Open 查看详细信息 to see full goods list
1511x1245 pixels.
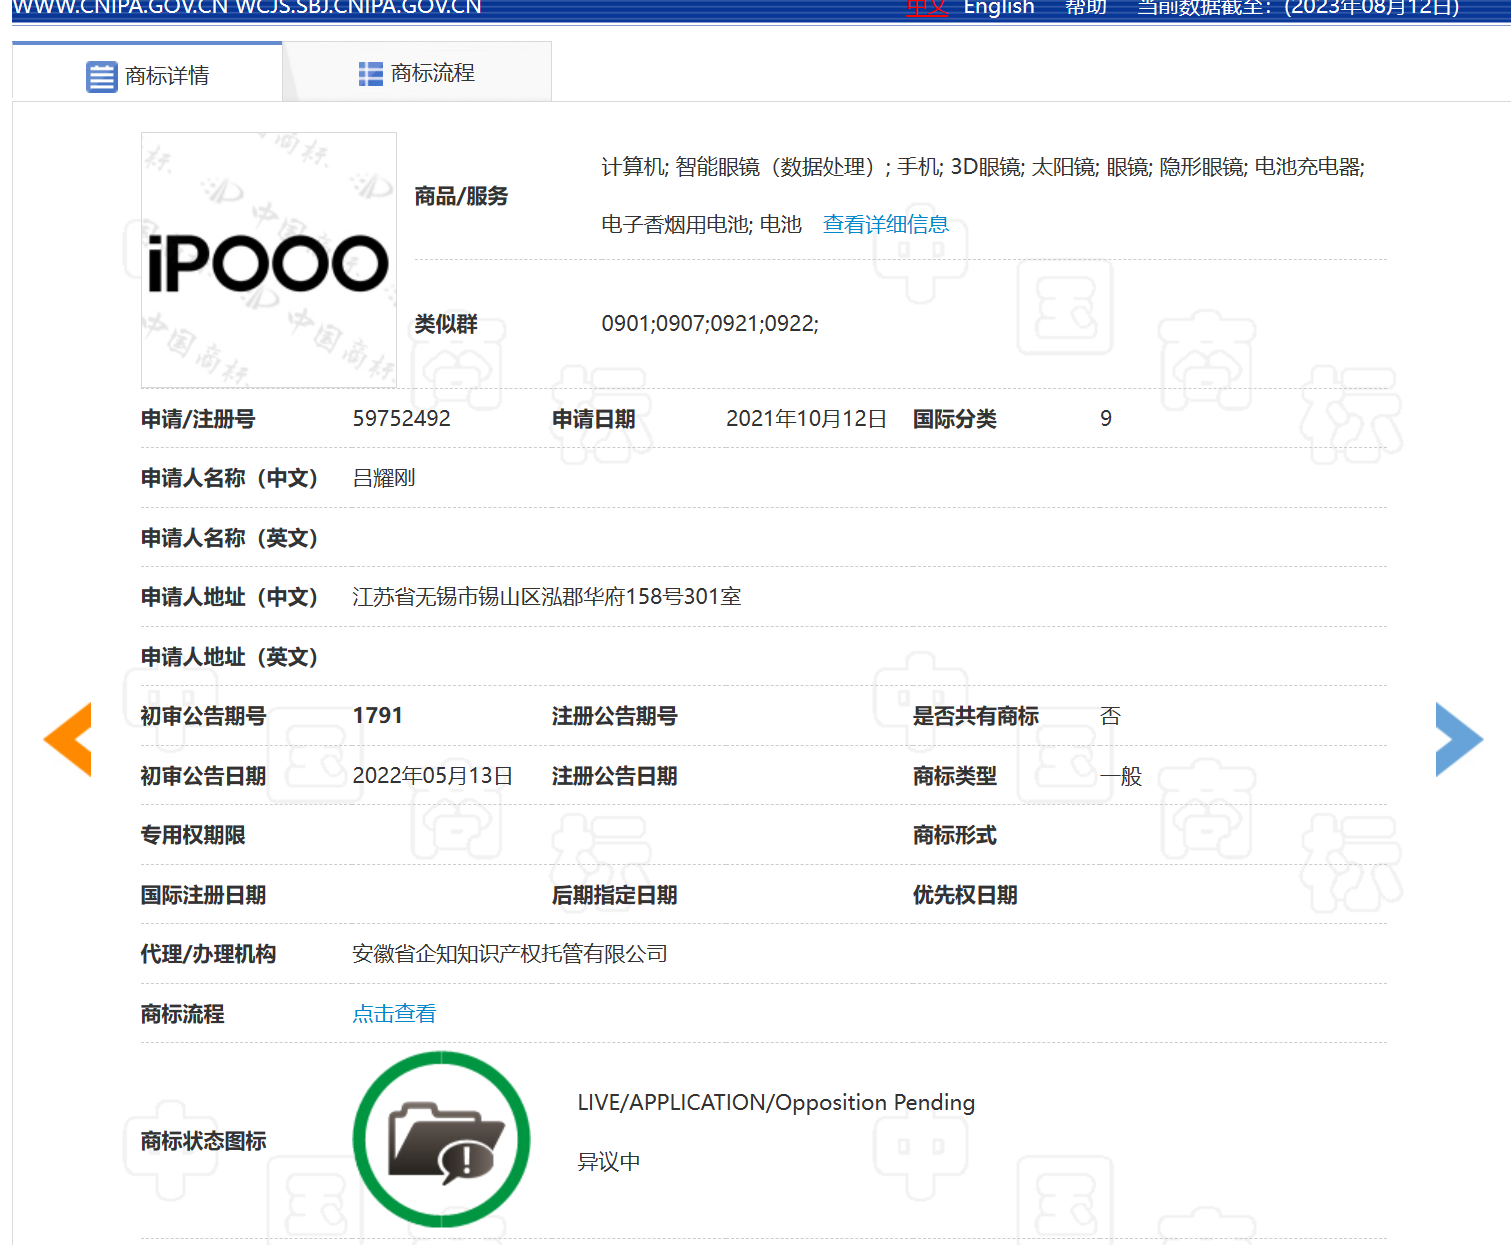coord(885,224)
